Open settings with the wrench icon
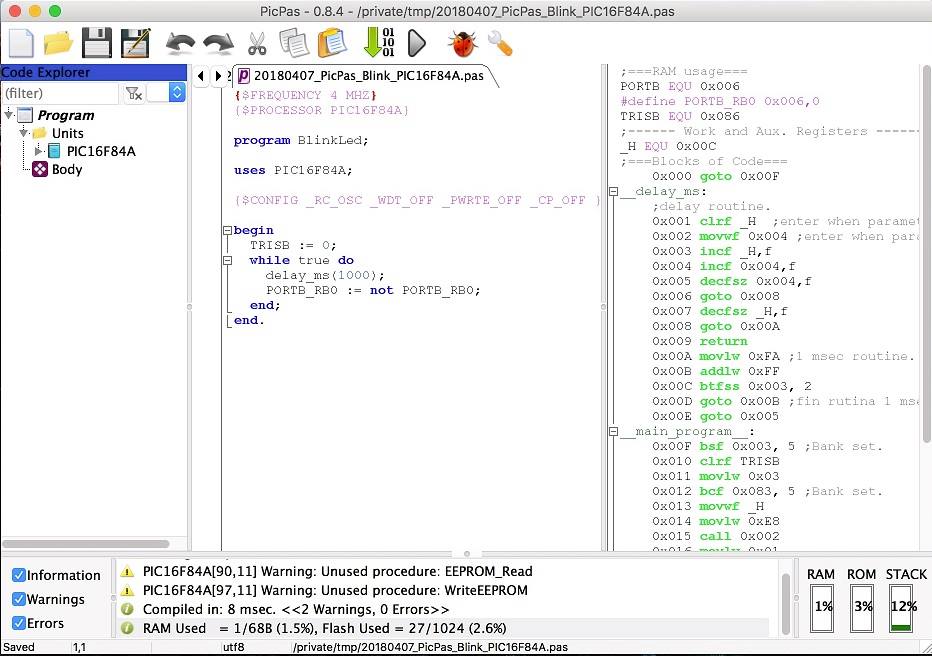The image size is (932, 656). pos(500,43)
